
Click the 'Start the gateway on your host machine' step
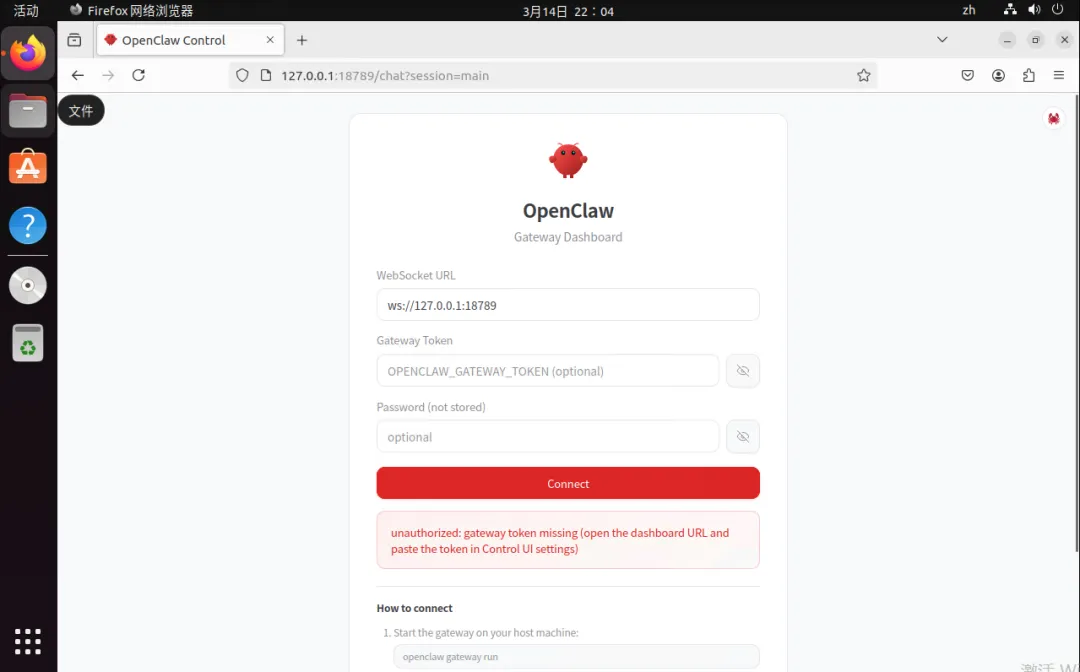coord(486,633)
